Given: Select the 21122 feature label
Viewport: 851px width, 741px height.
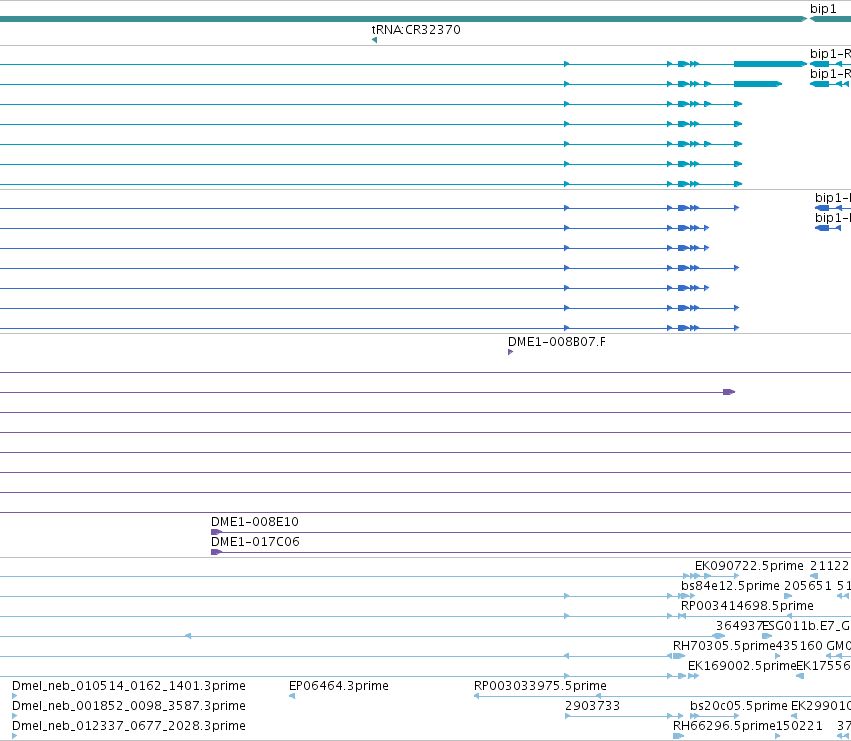Looking at the screenshot, I should [829, 566].
